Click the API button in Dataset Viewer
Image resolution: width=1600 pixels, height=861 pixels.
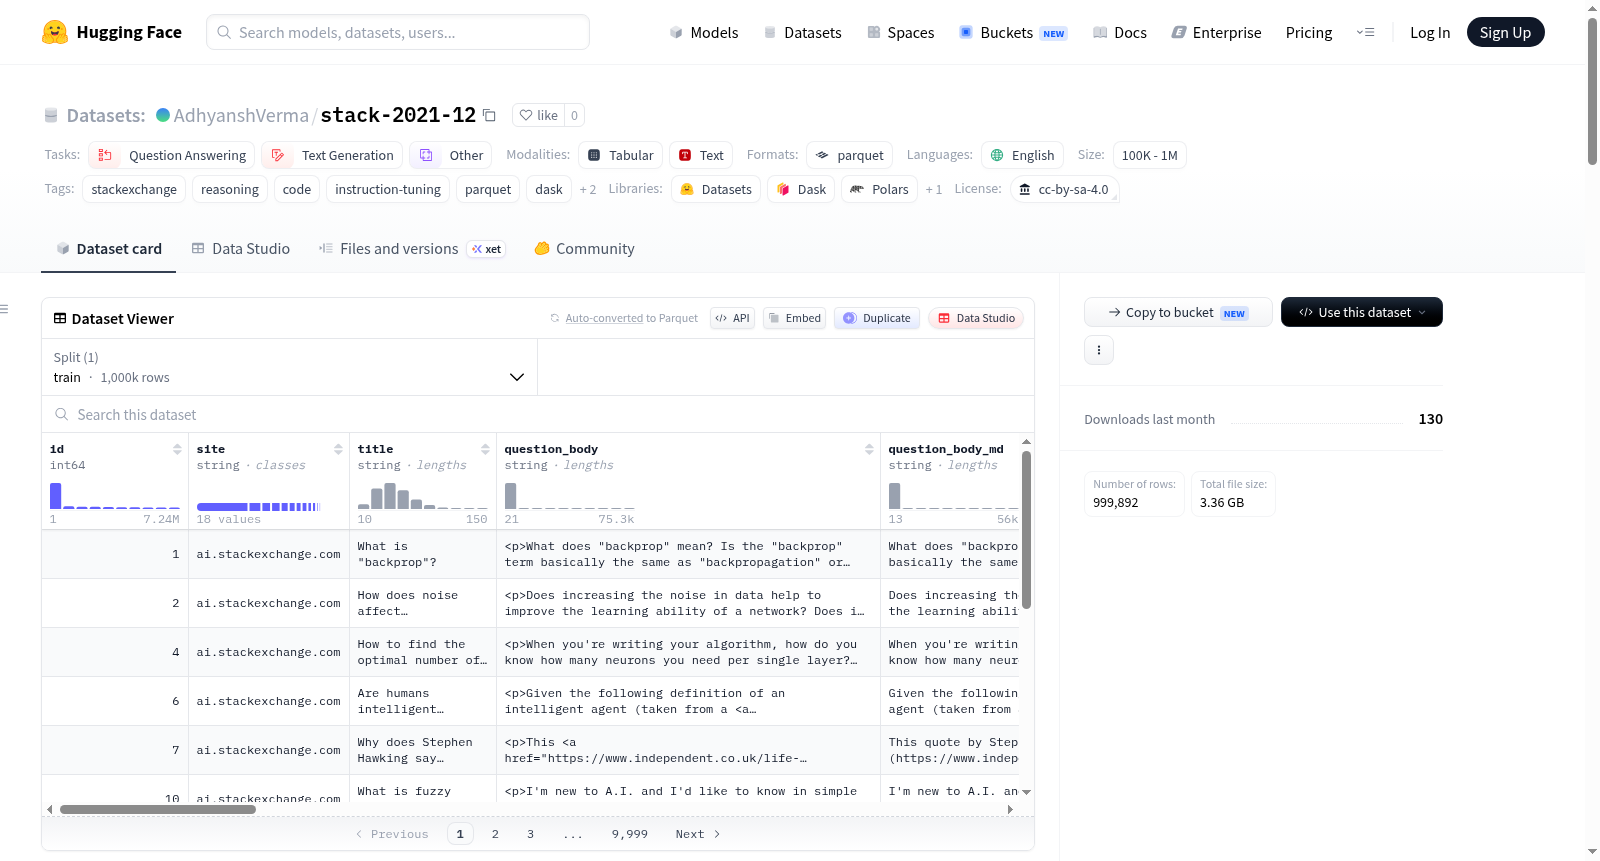[x=732, y=318]
